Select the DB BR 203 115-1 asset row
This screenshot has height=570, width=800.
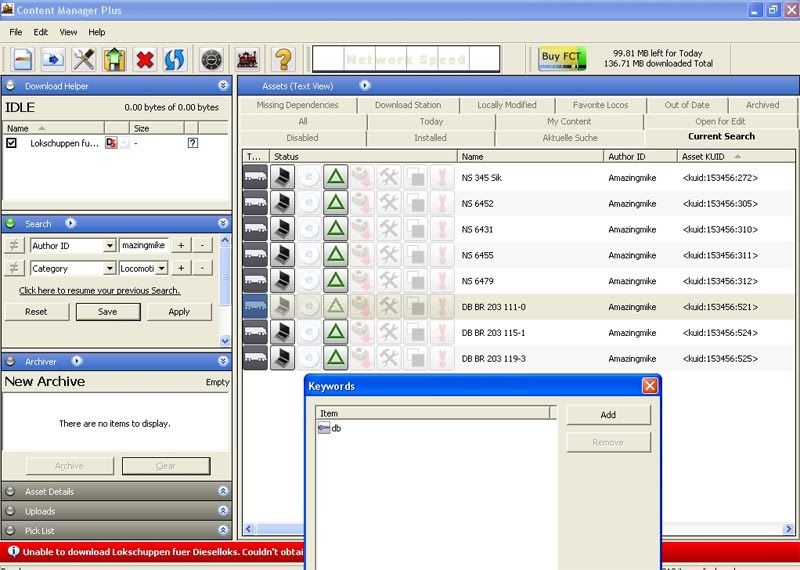pos(519,333)
